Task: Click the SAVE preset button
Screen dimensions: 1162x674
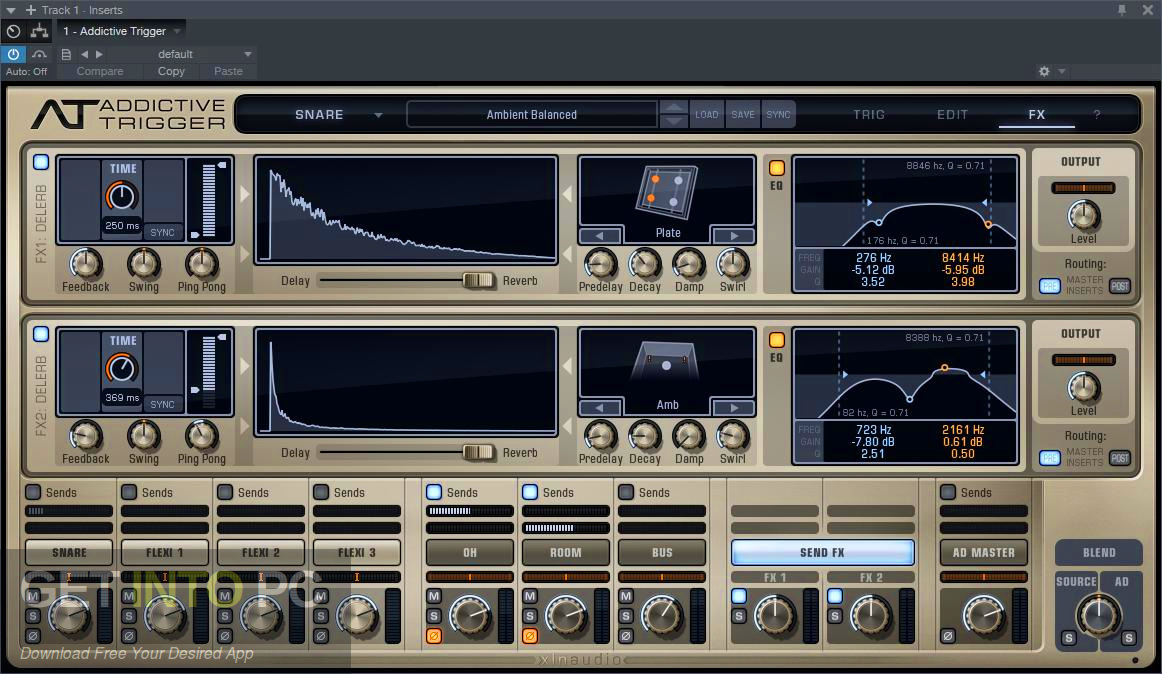Action: (x=743, y=115)
